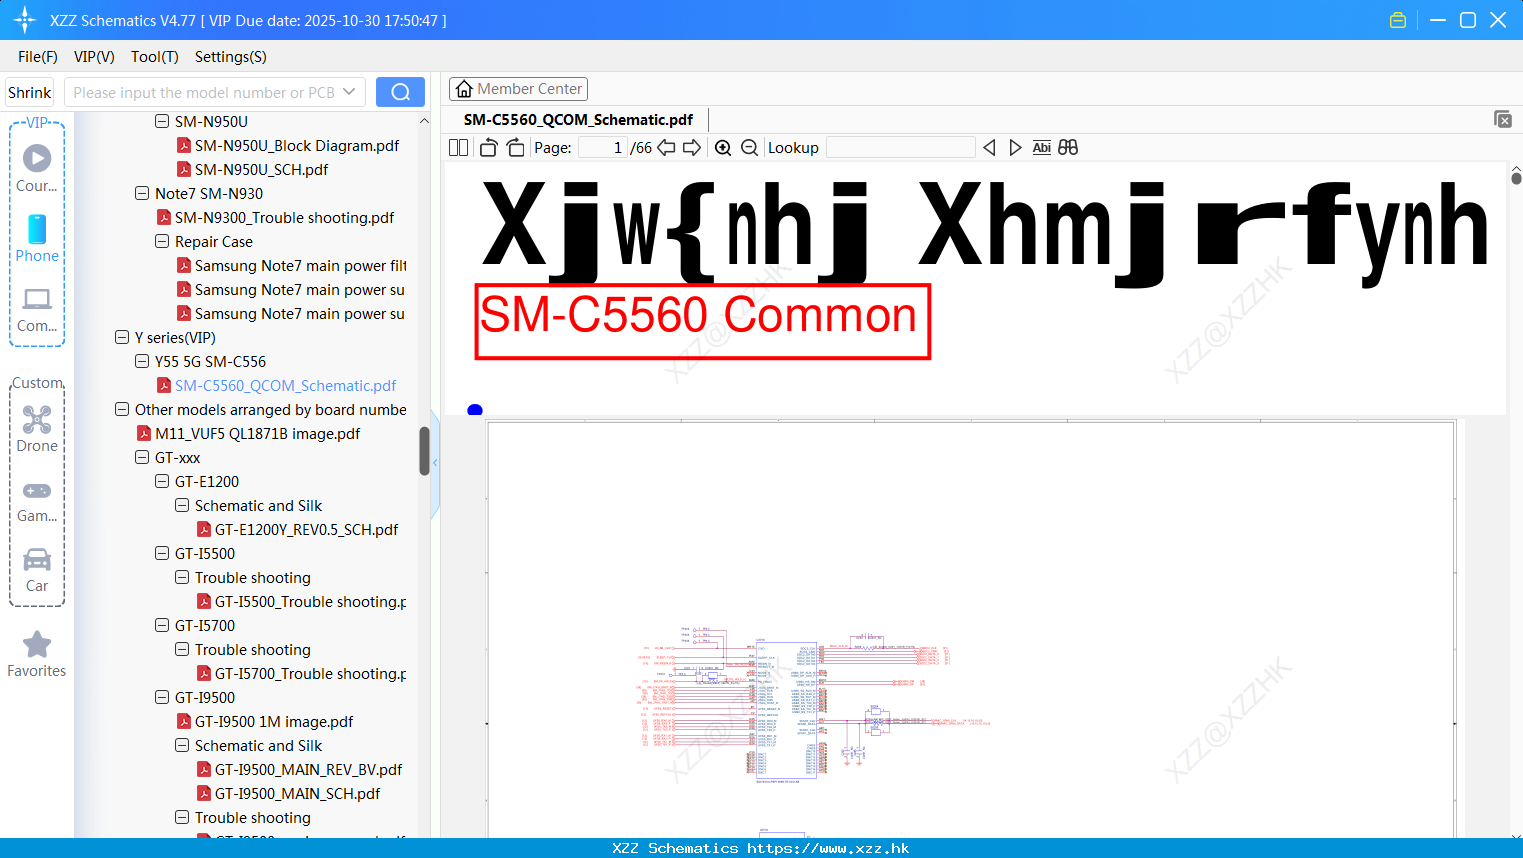Focus the Lookup text field
This screenshot has height=858, width=1523.
point(900,148)
